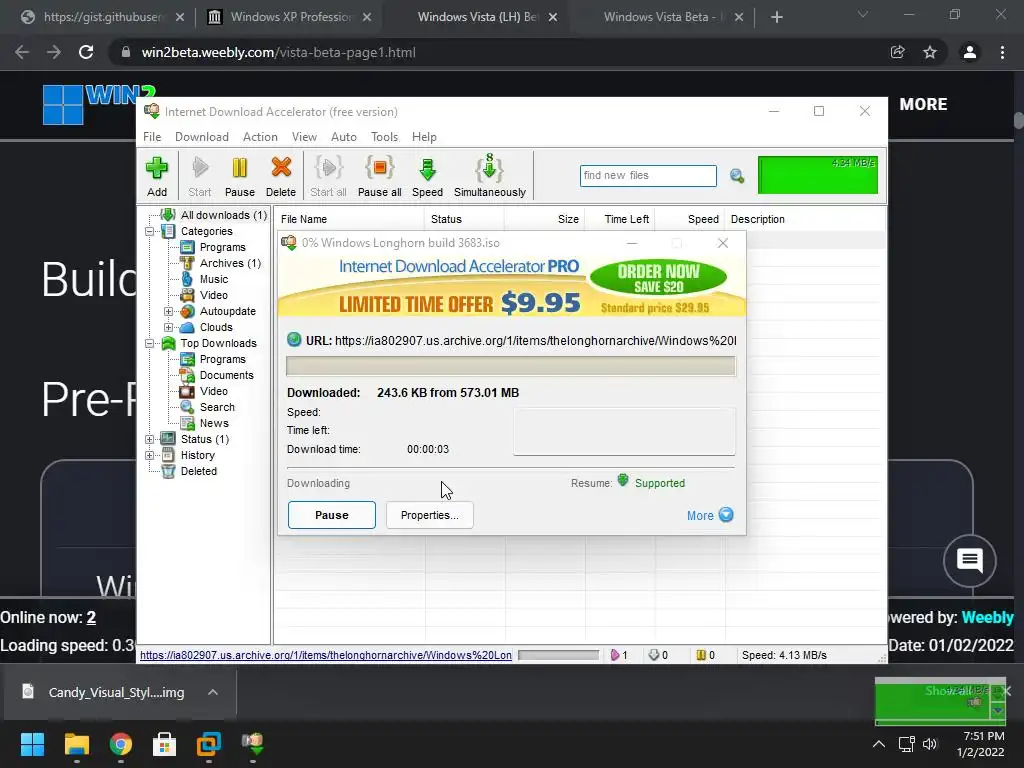Select Archives (1) category
The height and width of the screenshot is (768, 1024).
coord(230,263)
